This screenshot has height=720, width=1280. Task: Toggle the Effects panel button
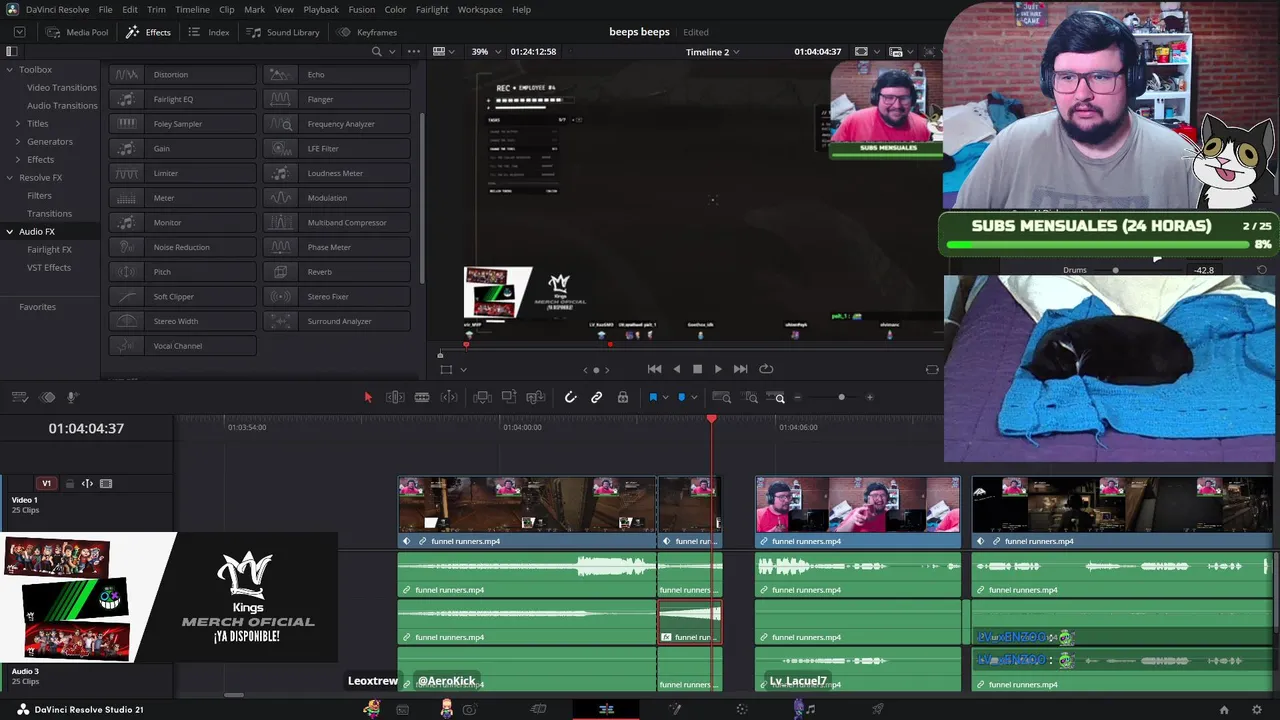[x=148, y=32]
